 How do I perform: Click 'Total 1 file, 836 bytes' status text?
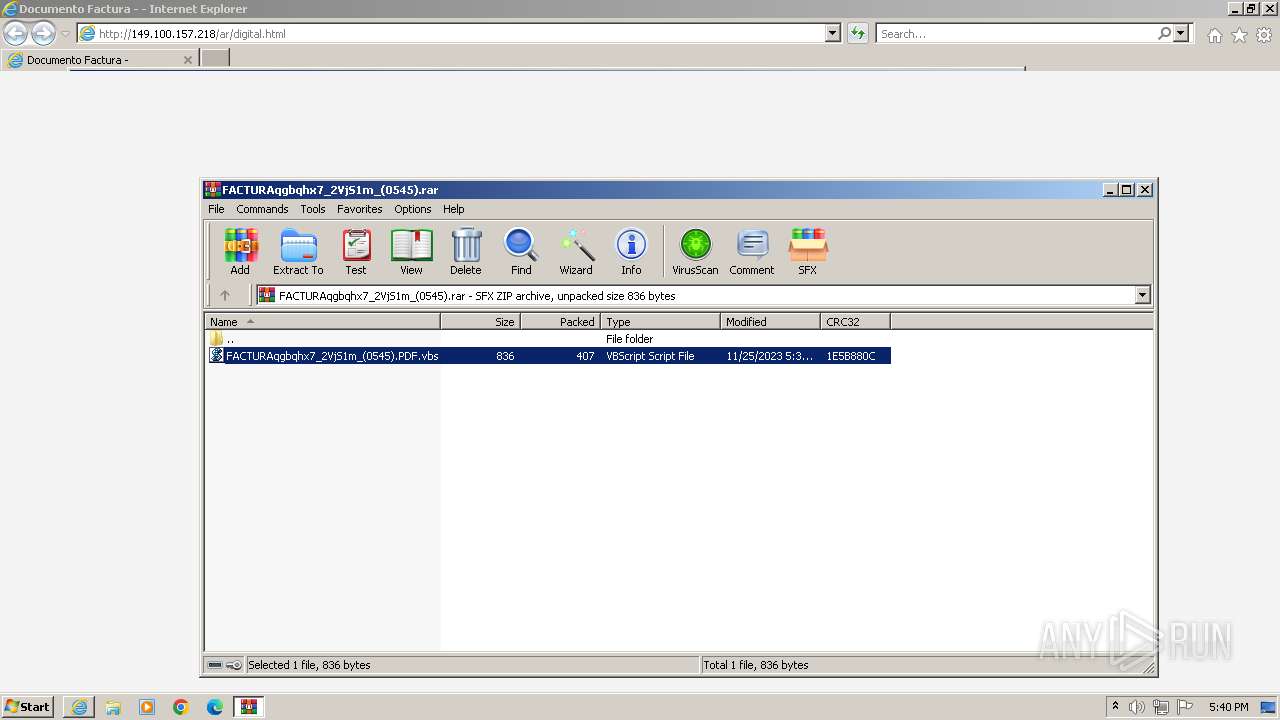pos(756,665)
